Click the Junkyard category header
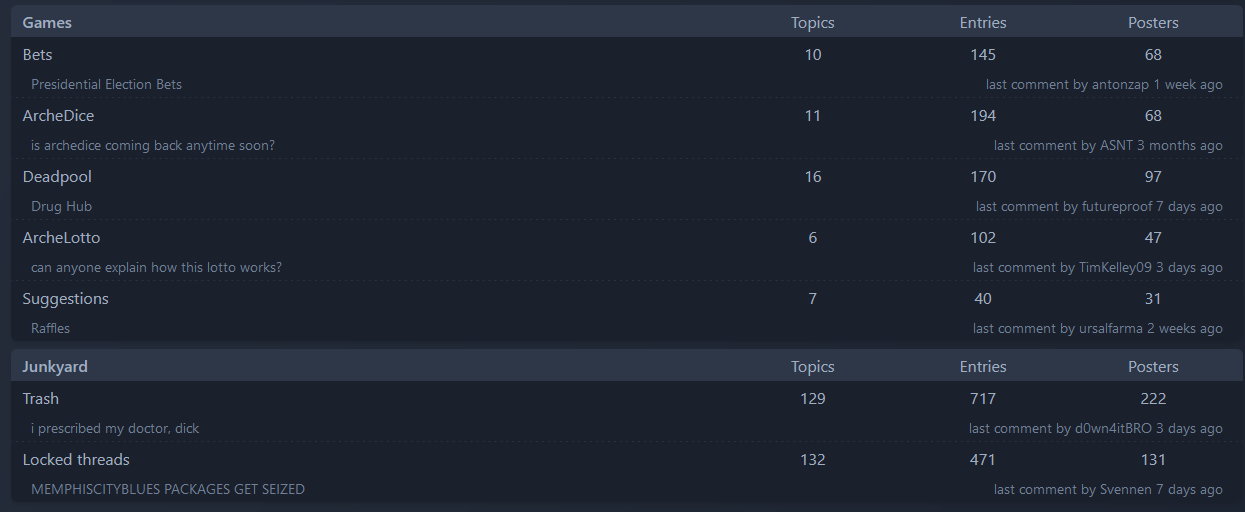Image resolution: width=1245 pixels, height=512 pixels. [x=55, y=367]
